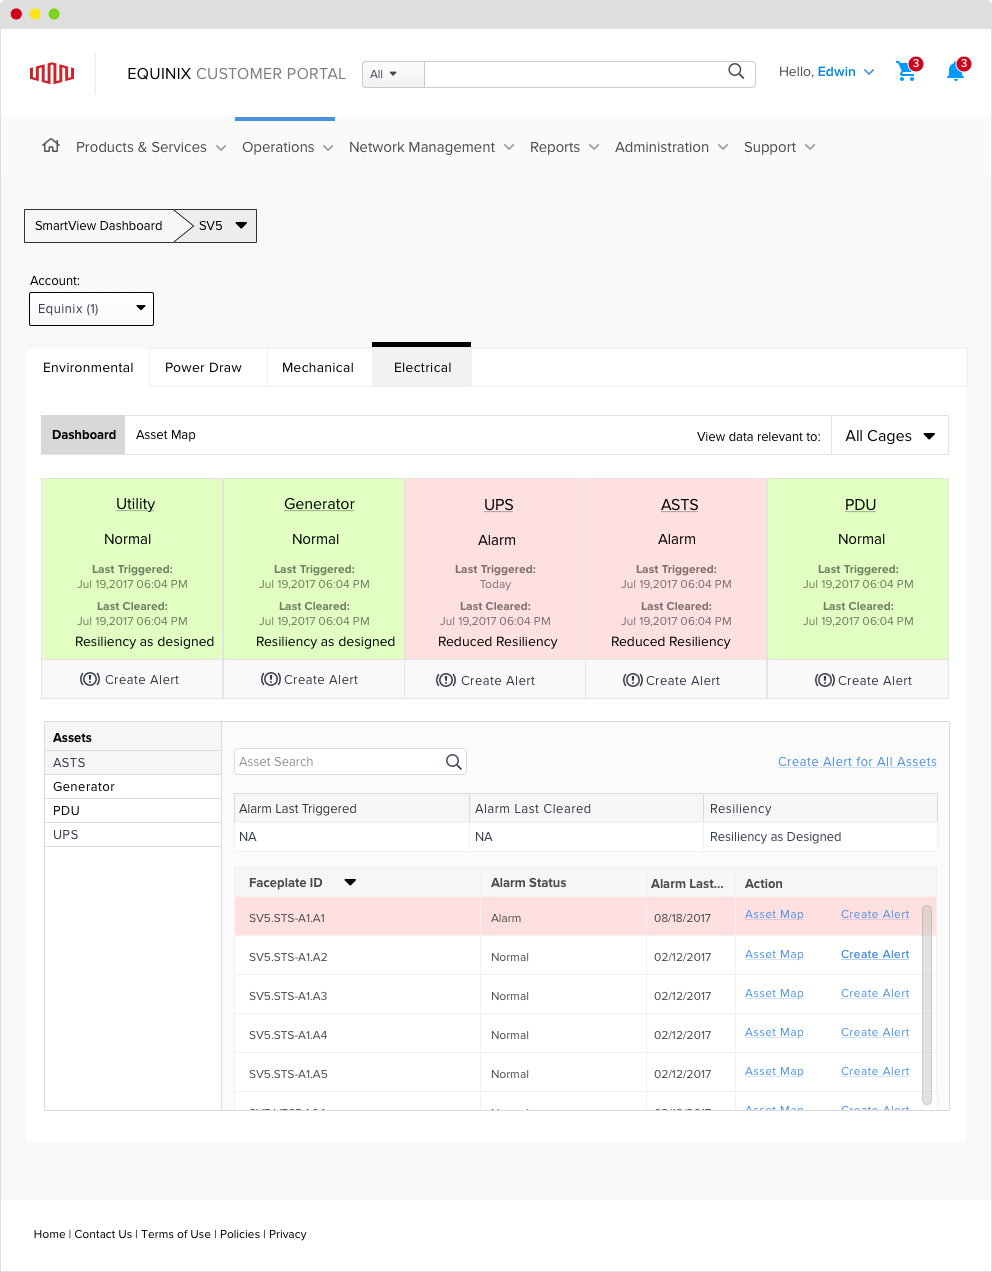The image size is (992, 1272).
Task: Expand the Network Management menu
Action: tap(432, 147)
